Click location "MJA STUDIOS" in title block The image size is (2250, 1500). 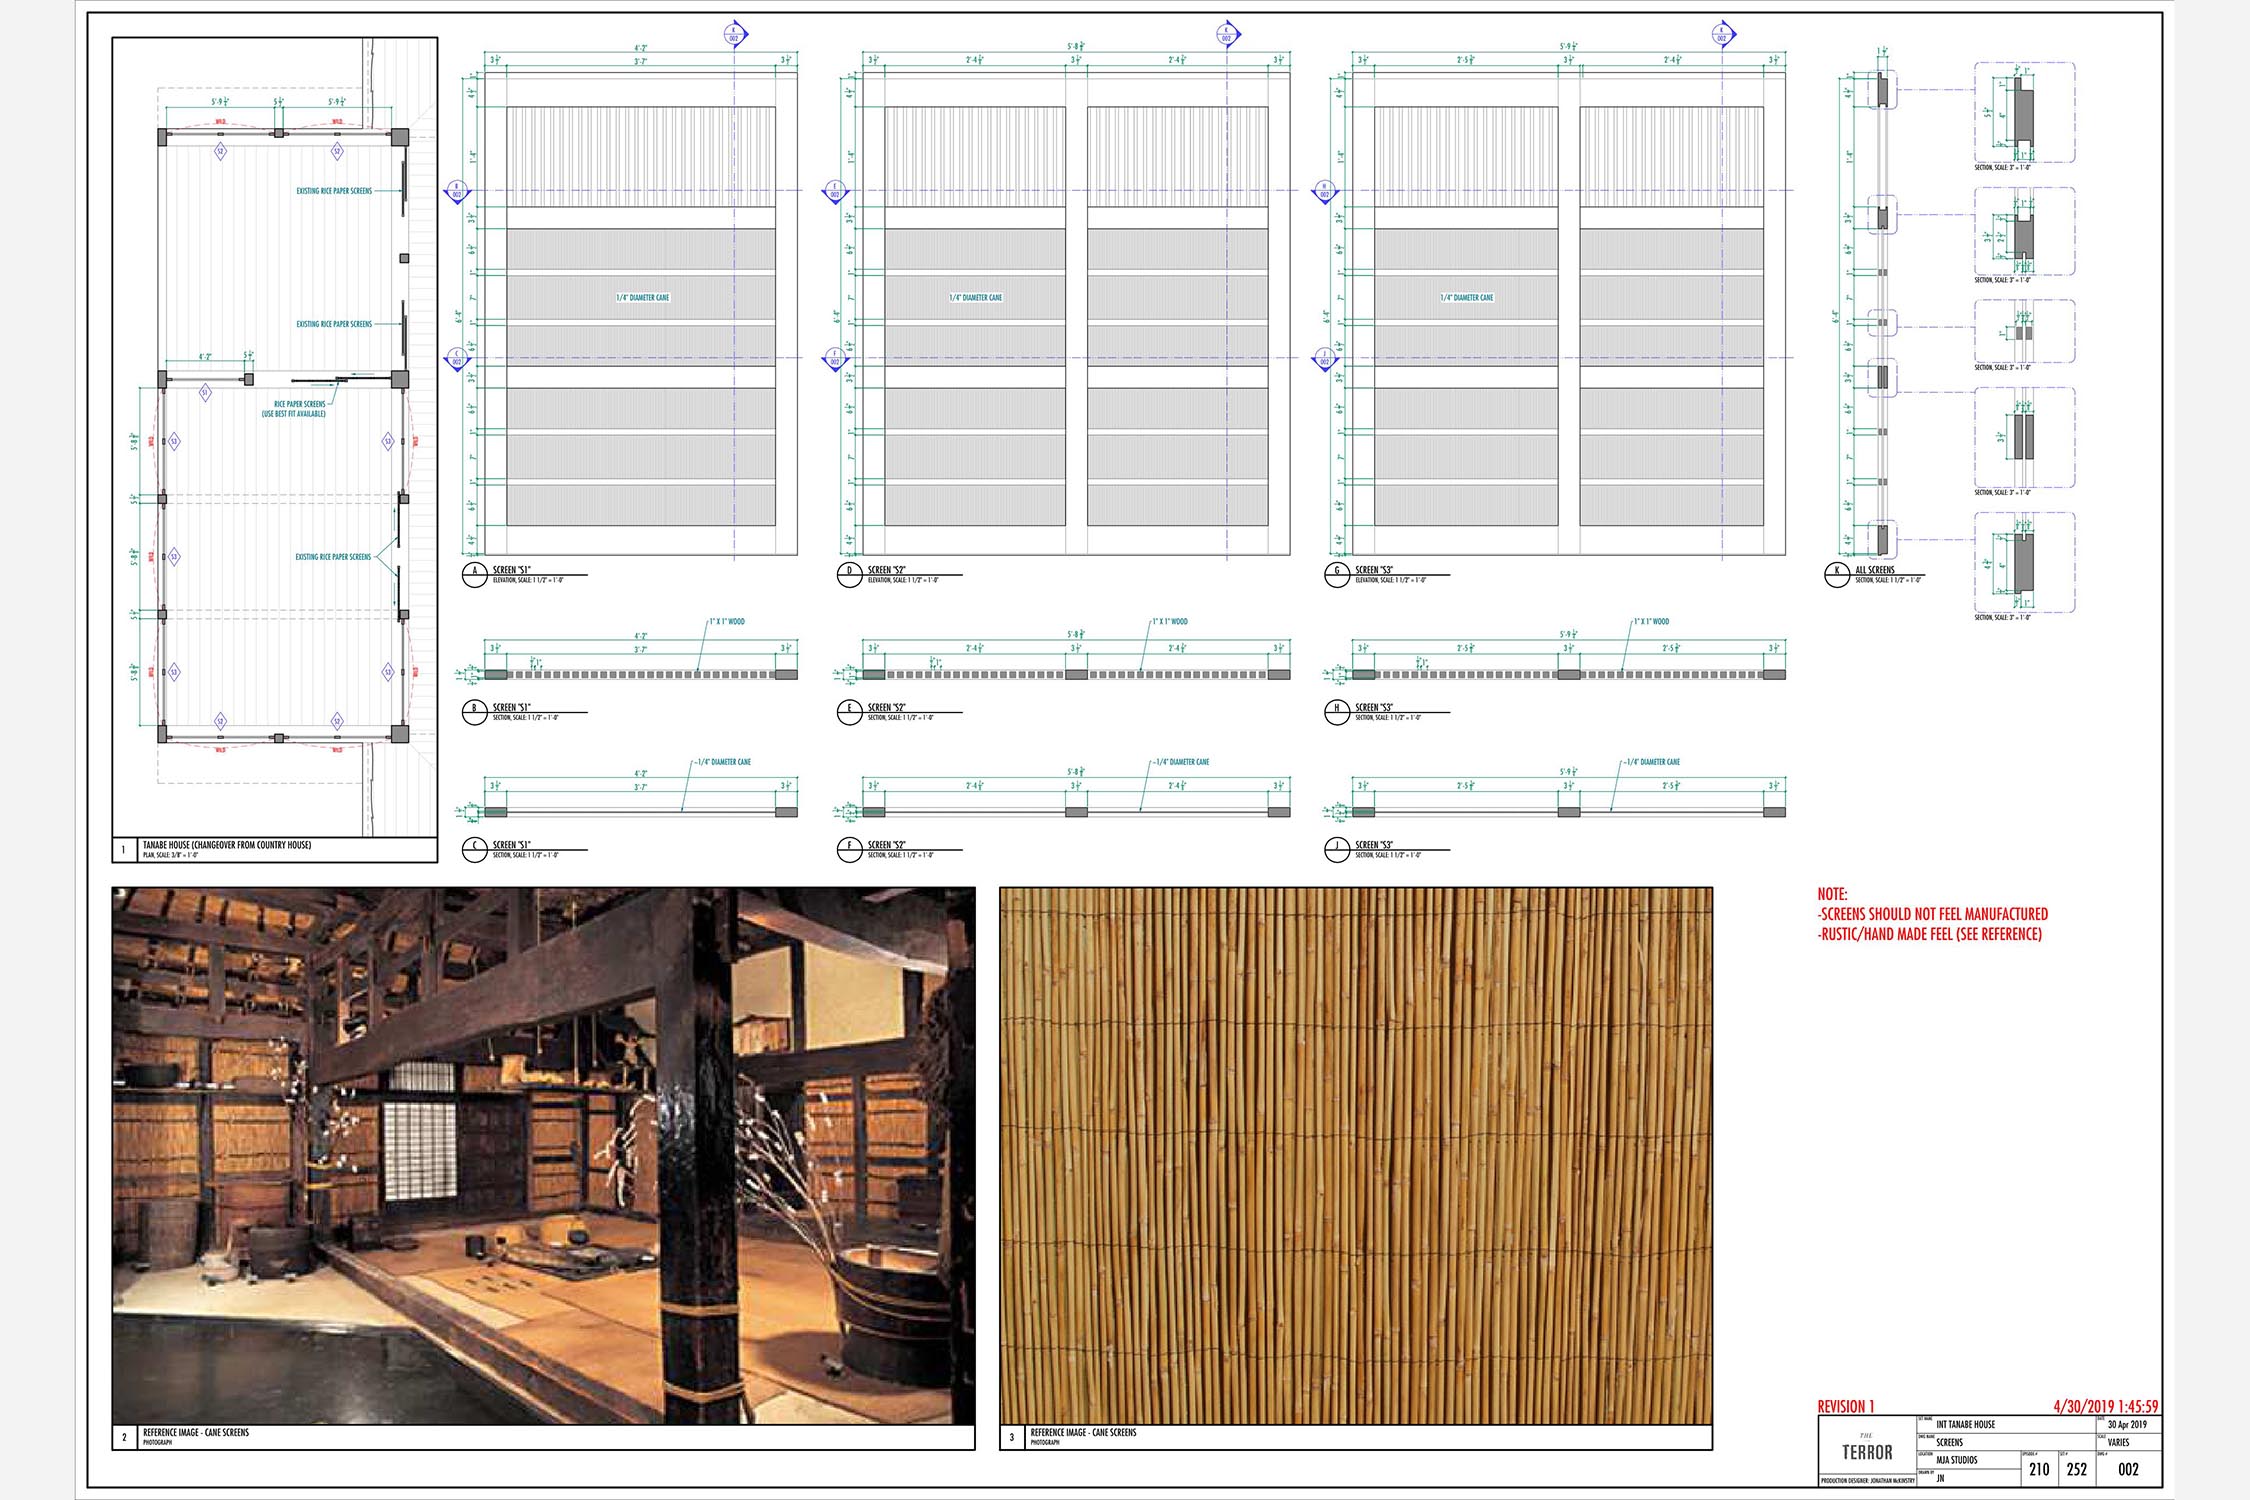click(x=1957, y=1460)
